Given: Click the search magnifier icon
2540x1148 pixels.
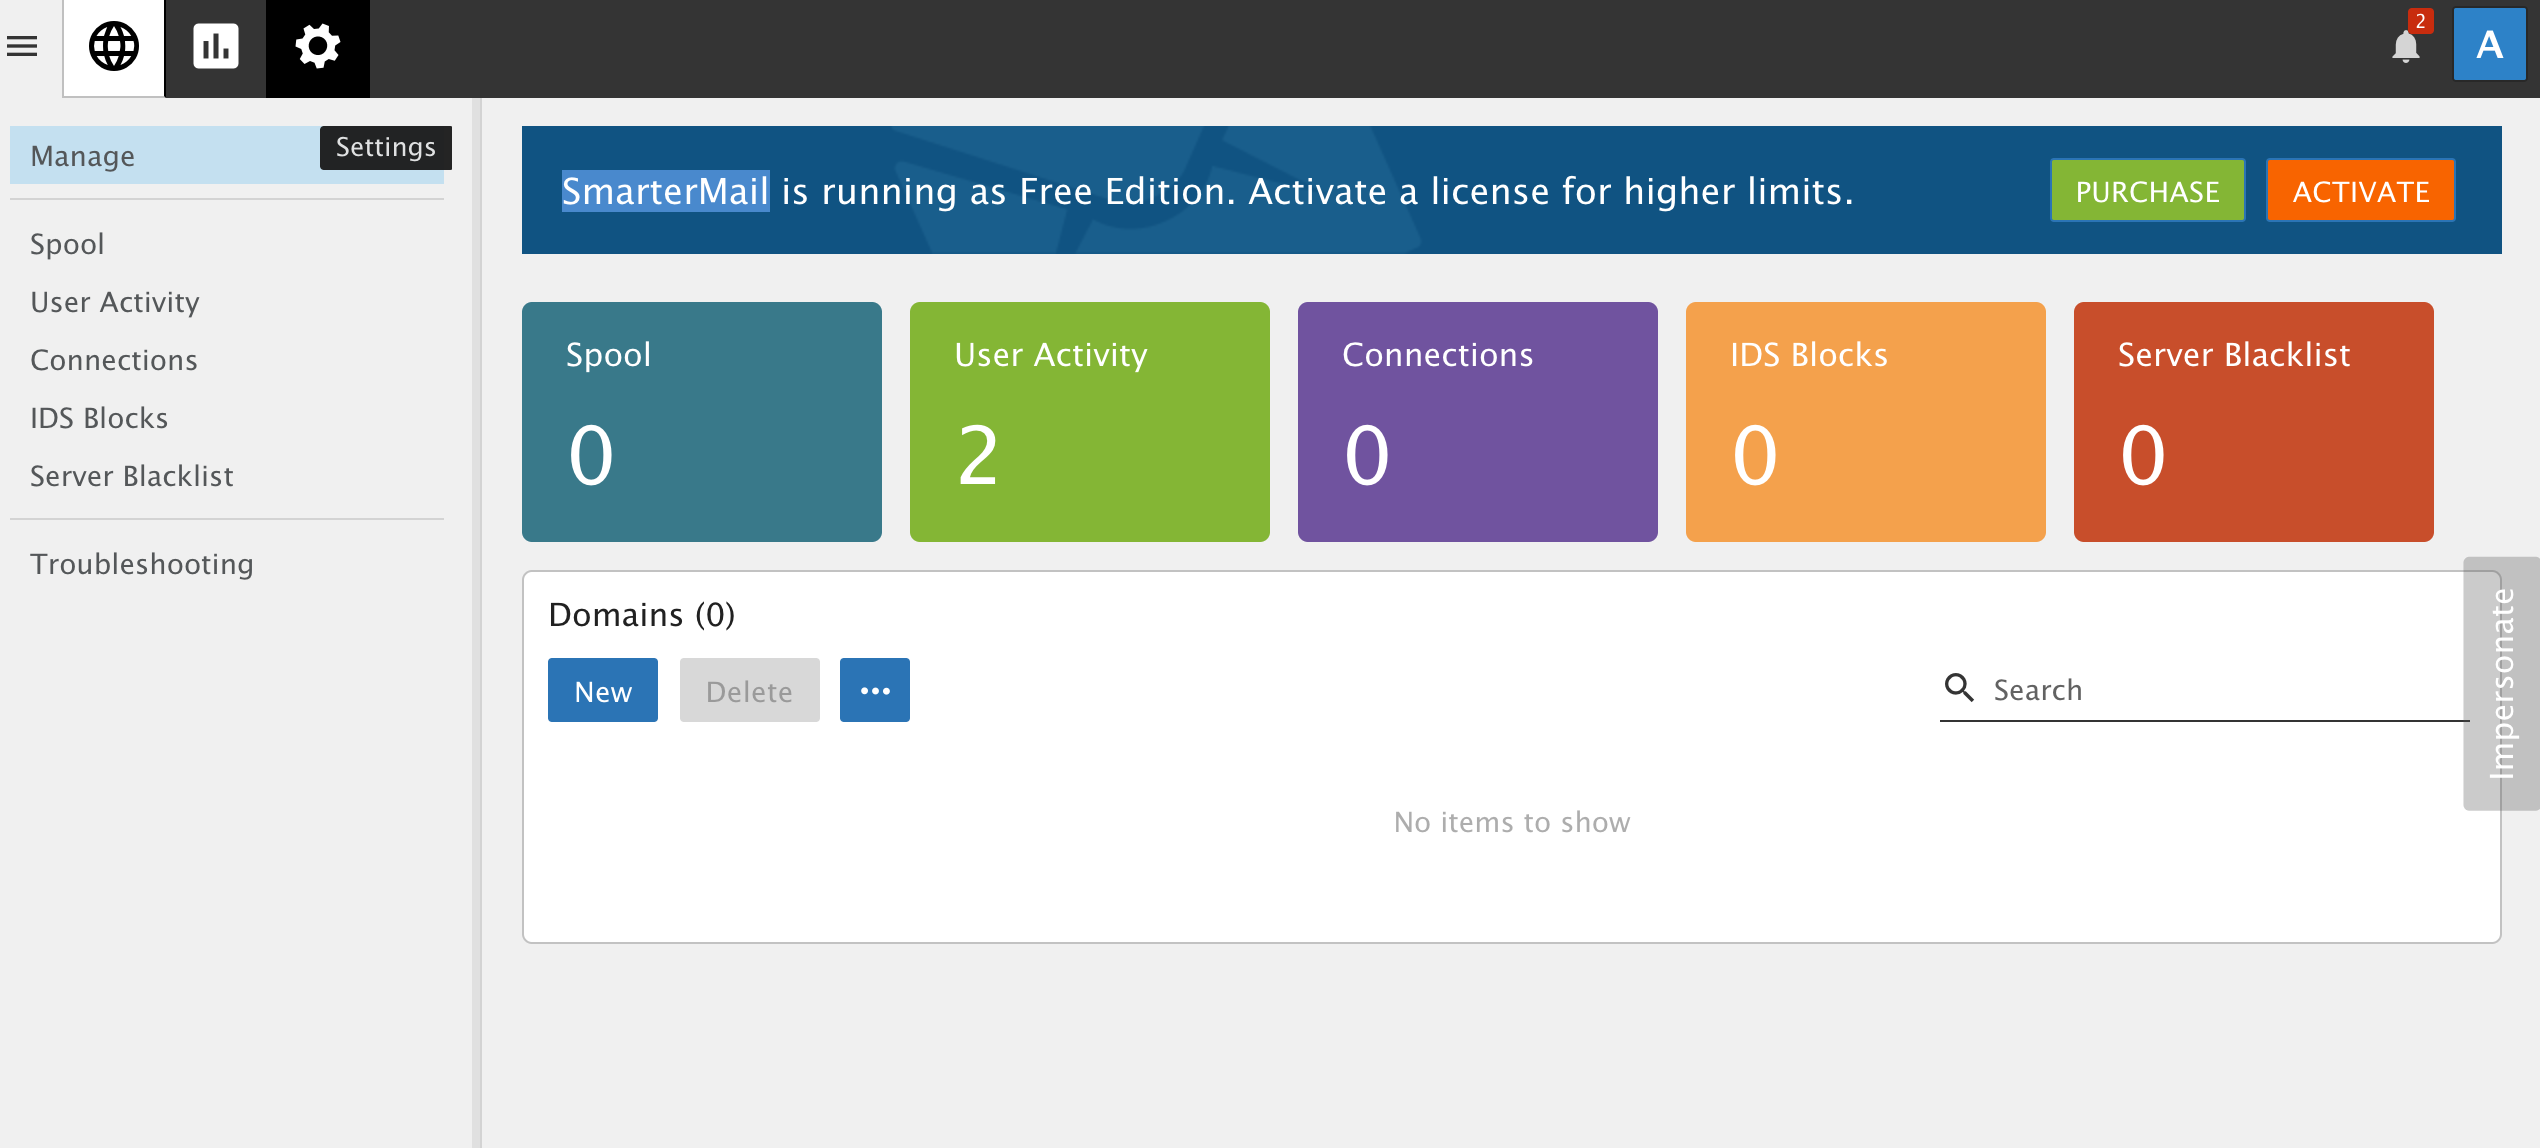Looking at the screenshot, I should click(1959, 688).
